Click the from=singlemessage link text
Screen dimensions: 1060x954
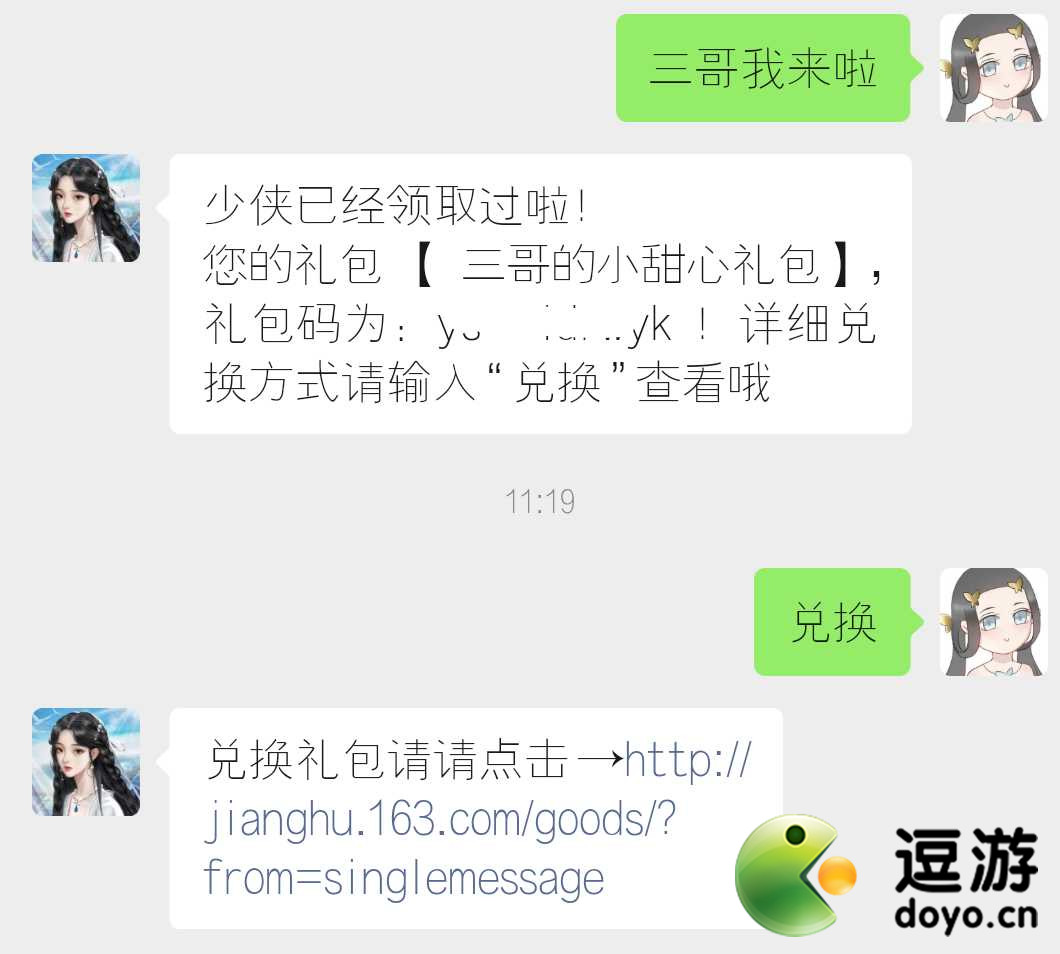[404, 878]
